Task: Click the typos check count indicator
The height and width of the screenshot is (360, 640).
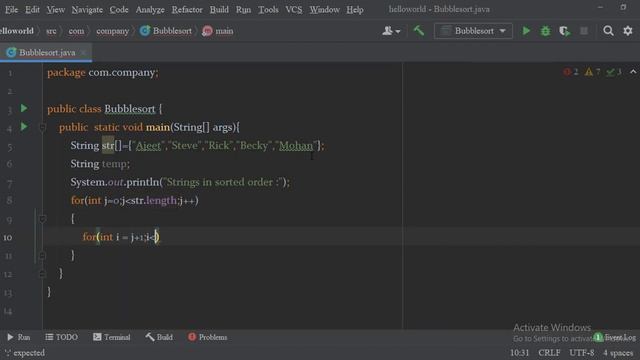Action: coord(613,72)
